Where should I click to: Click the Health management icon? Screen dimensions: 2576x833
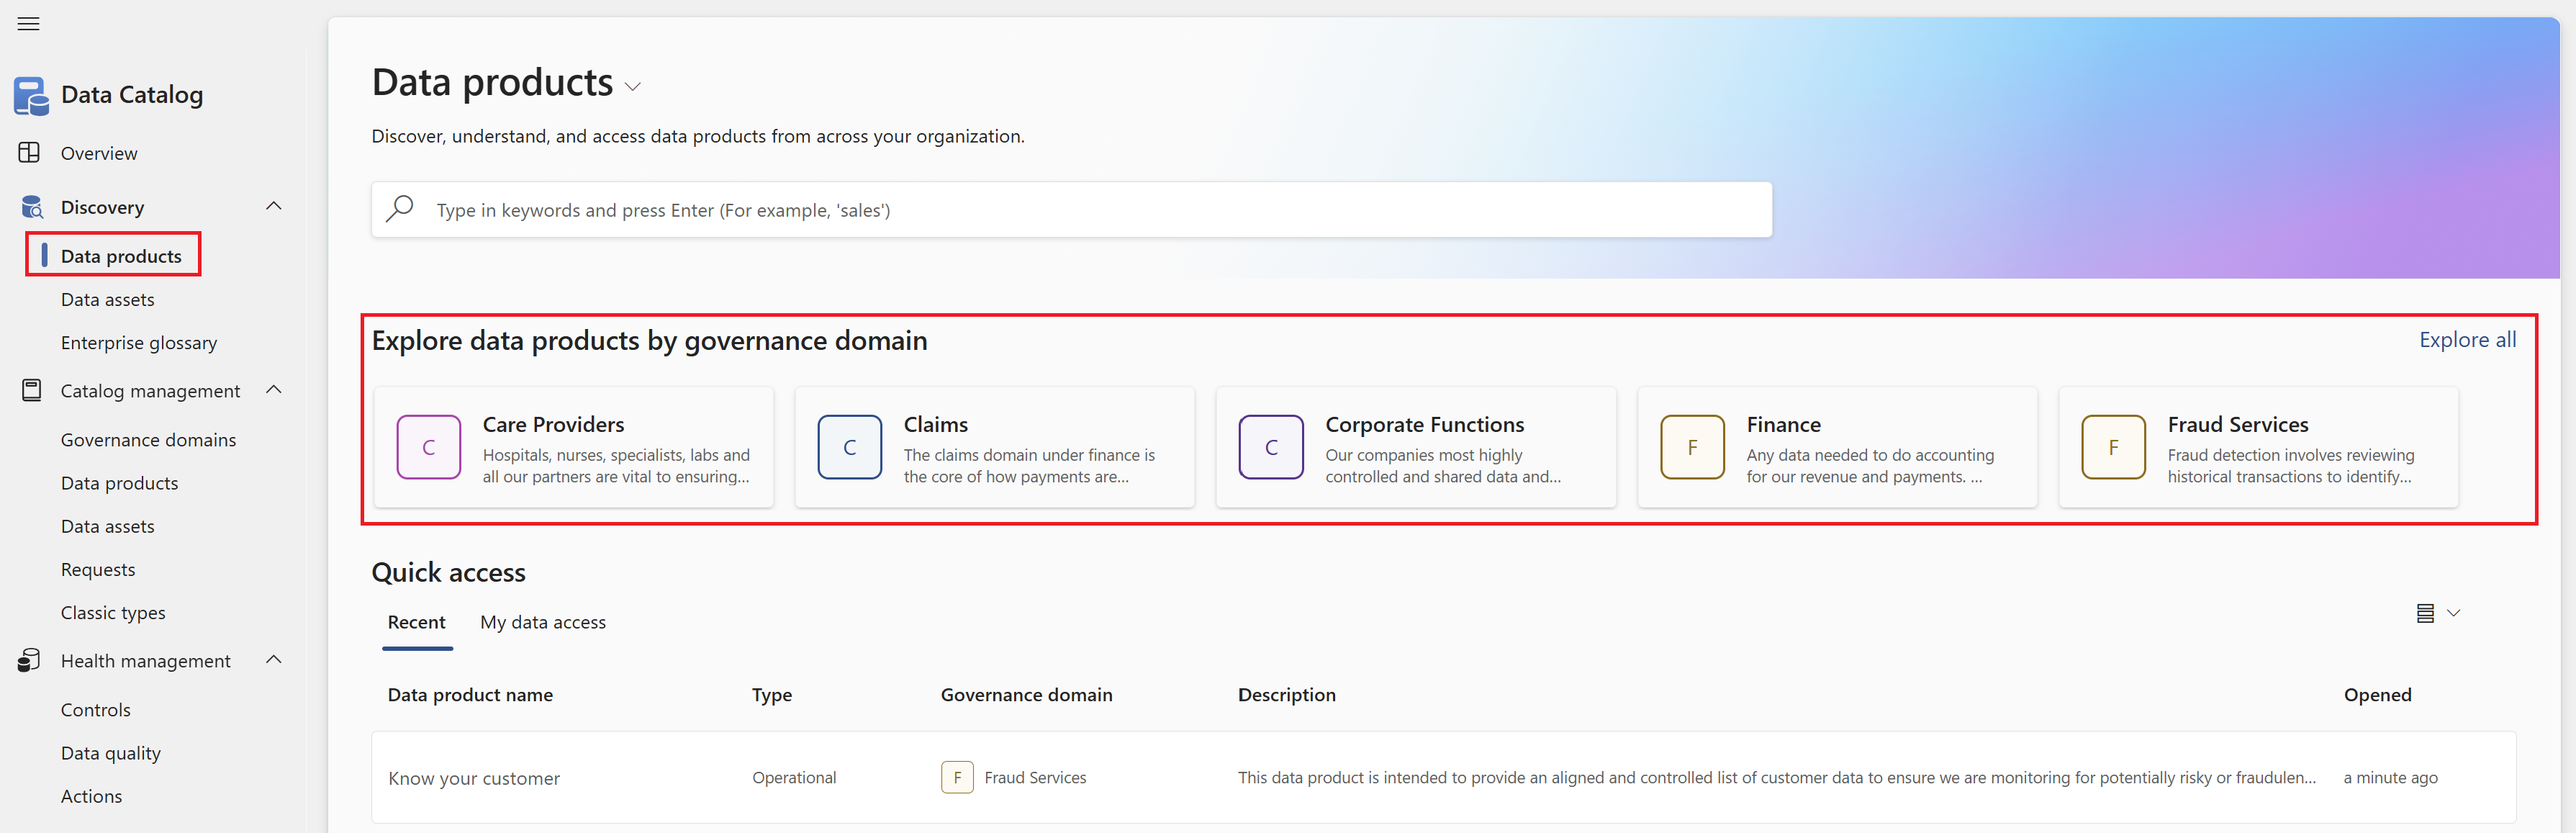[x=29, y=660]
